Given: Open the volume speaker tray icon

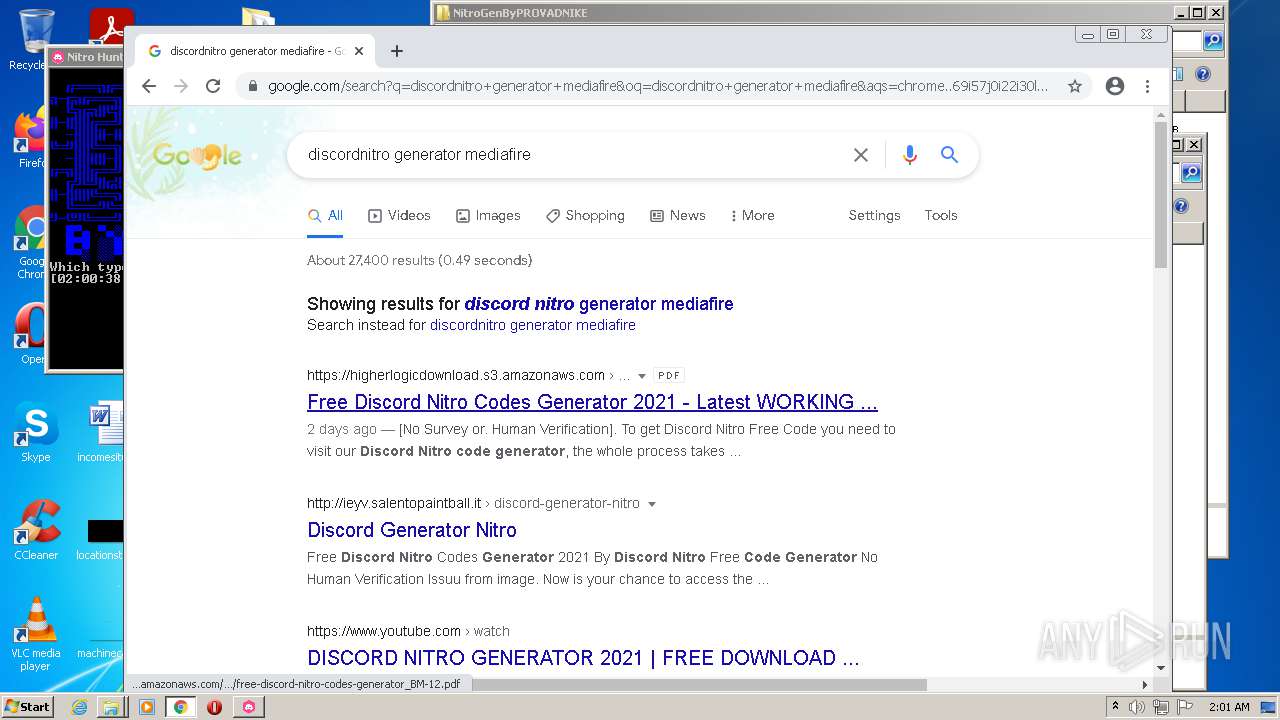Looking at the screenshot, I should click(x=1137, y=707).
